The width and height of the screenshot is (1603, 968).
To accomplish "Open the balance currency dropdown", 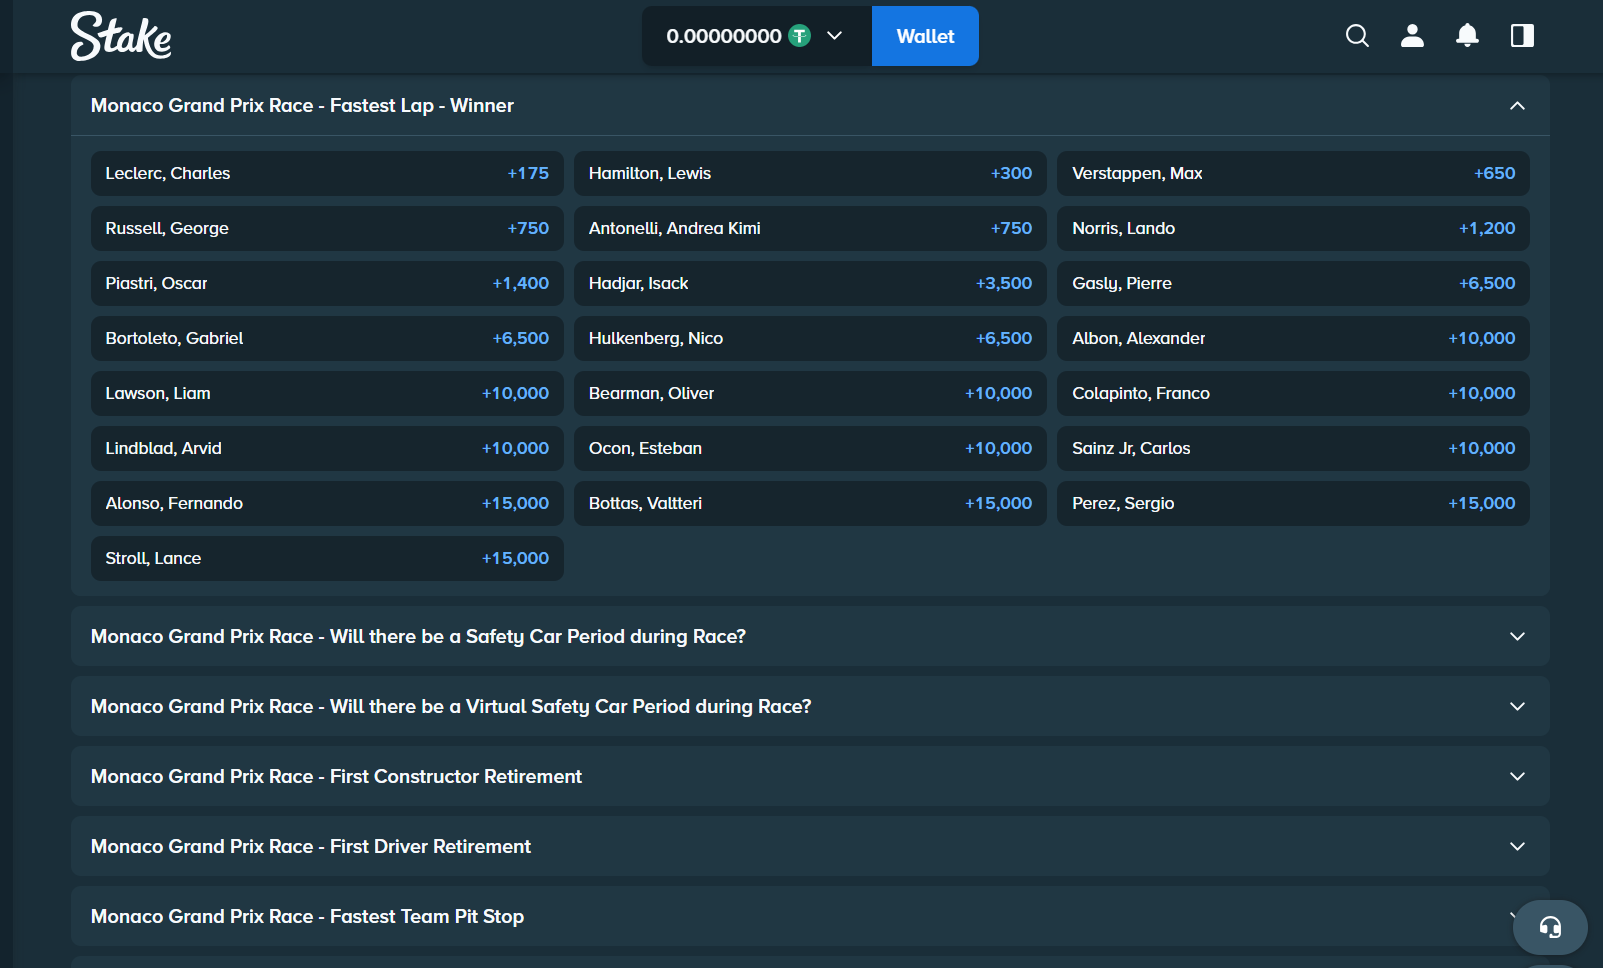I will coord(757,36).
